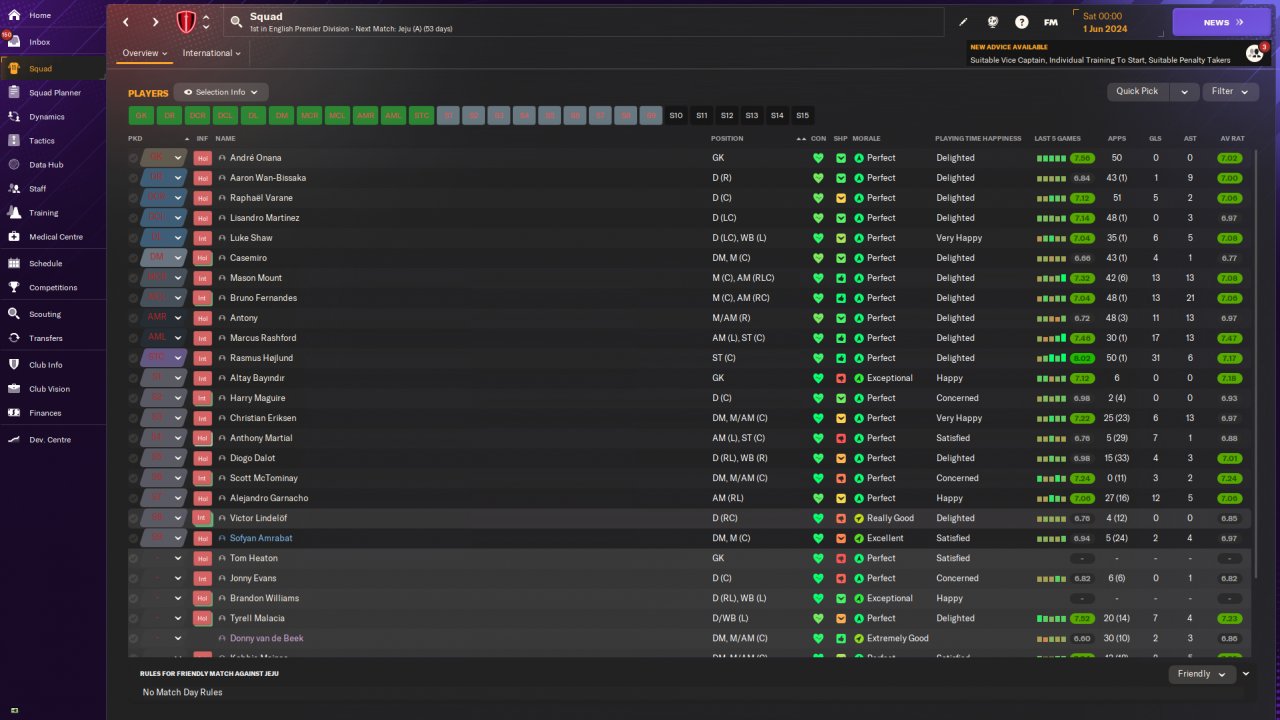
Task: Open the Competitions menu item
Action: (53, 288)
